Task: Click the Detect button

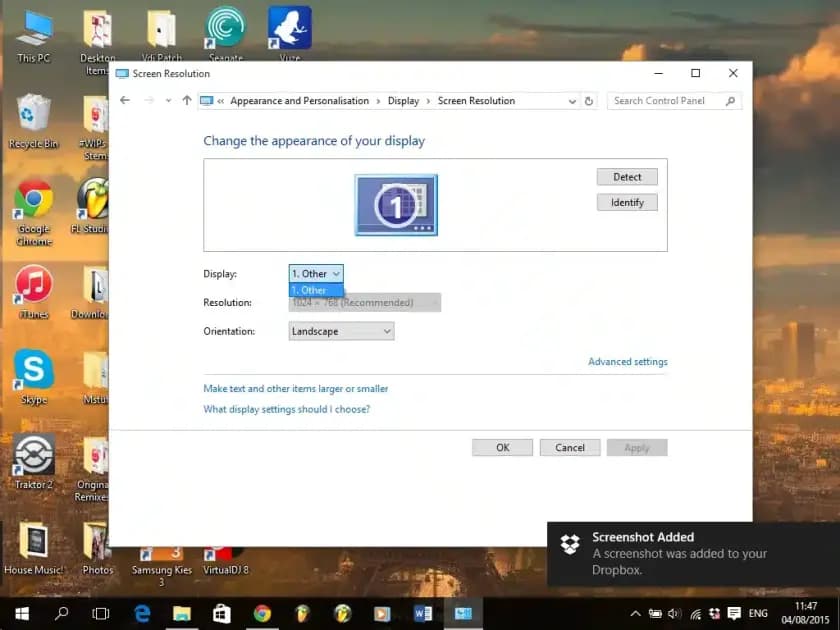Action: [627, 177]
